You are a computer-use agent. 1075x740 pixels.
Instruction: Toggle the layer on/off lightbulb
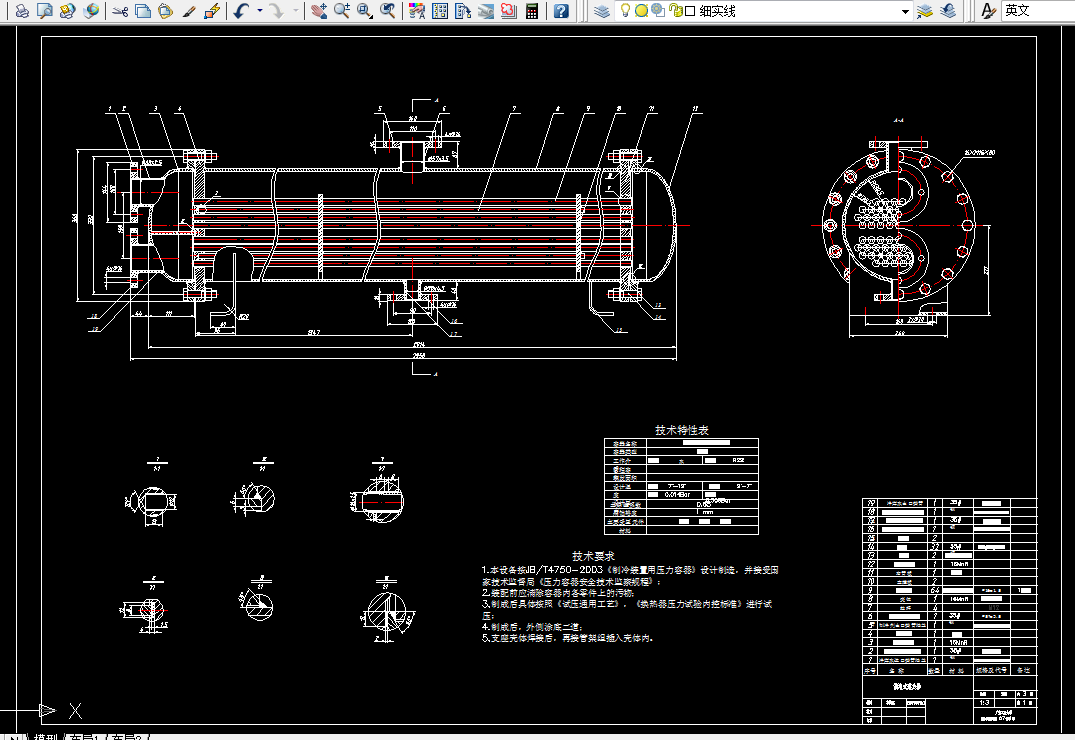pos(626,11)
